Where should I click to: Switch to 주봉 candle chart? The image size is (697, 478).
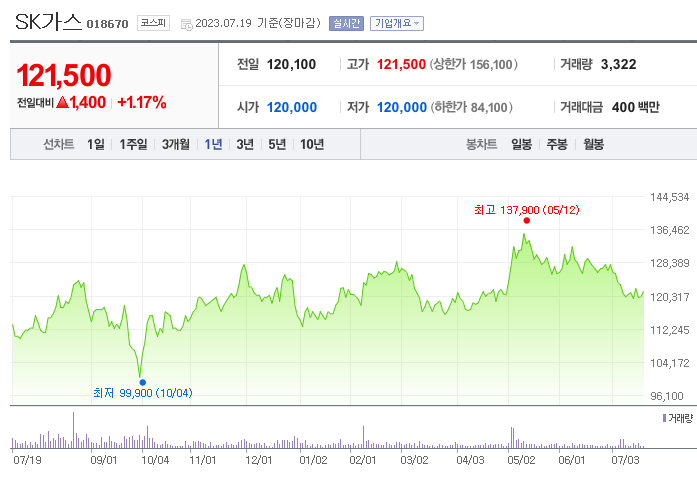(x=557, y=144)
